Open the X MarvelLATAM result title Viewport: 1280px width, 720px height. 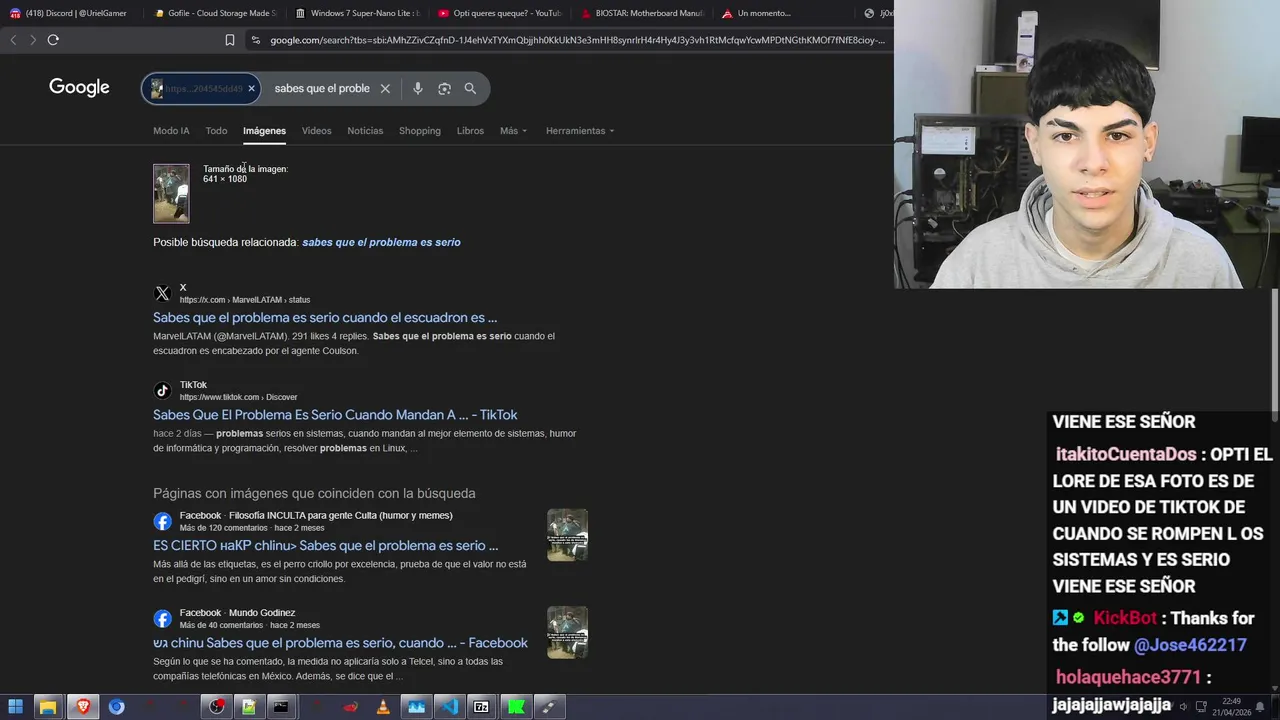[325, 318]
